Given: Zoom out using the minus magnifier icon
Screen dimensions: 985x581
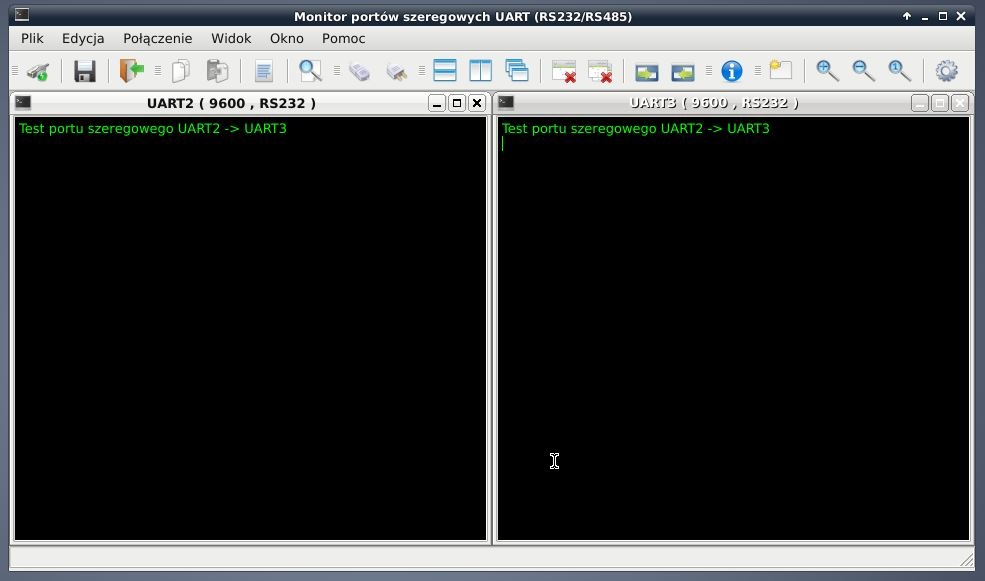Looking at the screenshot, I should [x=863, y=71].
